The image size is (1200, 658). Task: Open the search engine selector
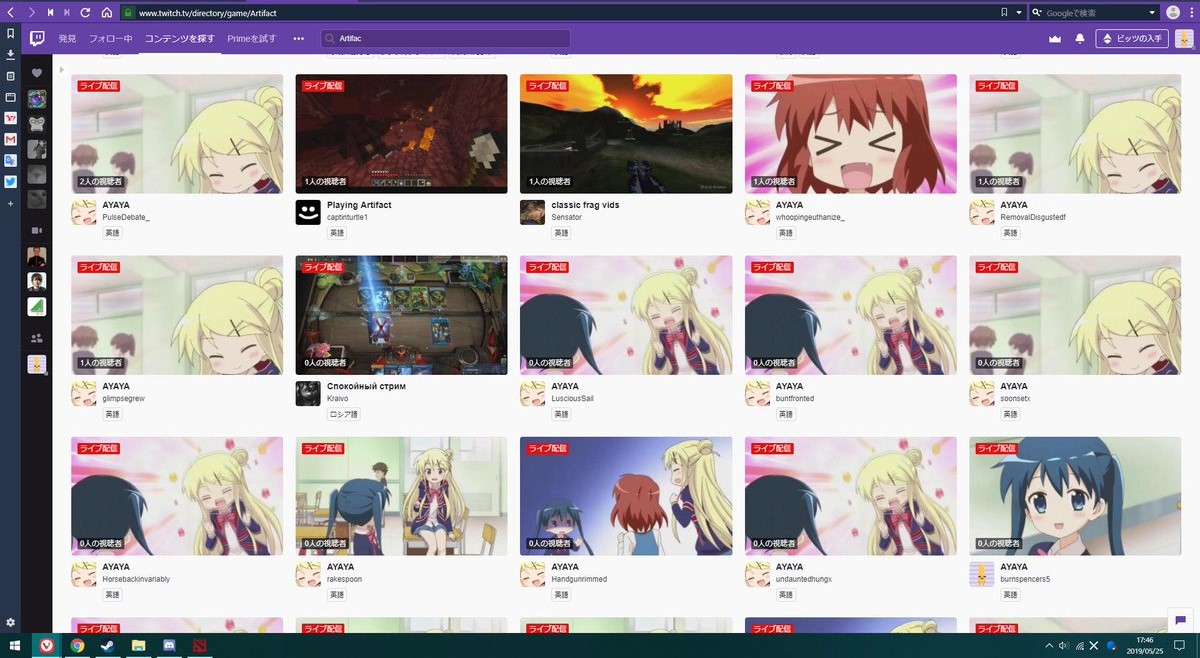[1038, 13]
